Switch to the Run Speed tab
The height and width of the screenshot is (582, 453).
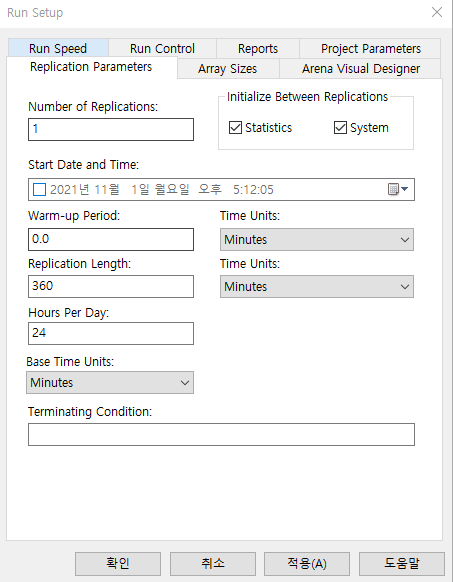tap(58, 48)
